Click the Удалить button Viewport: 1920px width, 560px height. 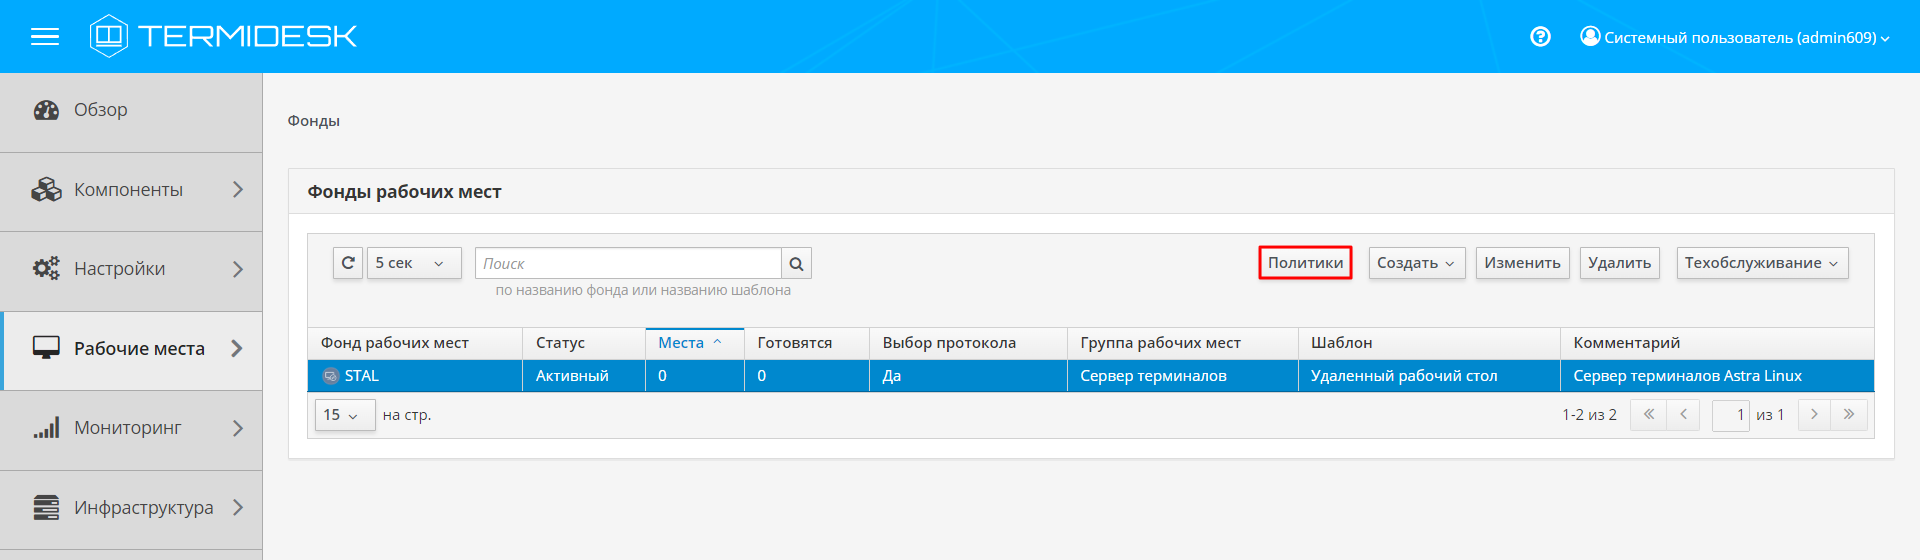(1619, 263)
